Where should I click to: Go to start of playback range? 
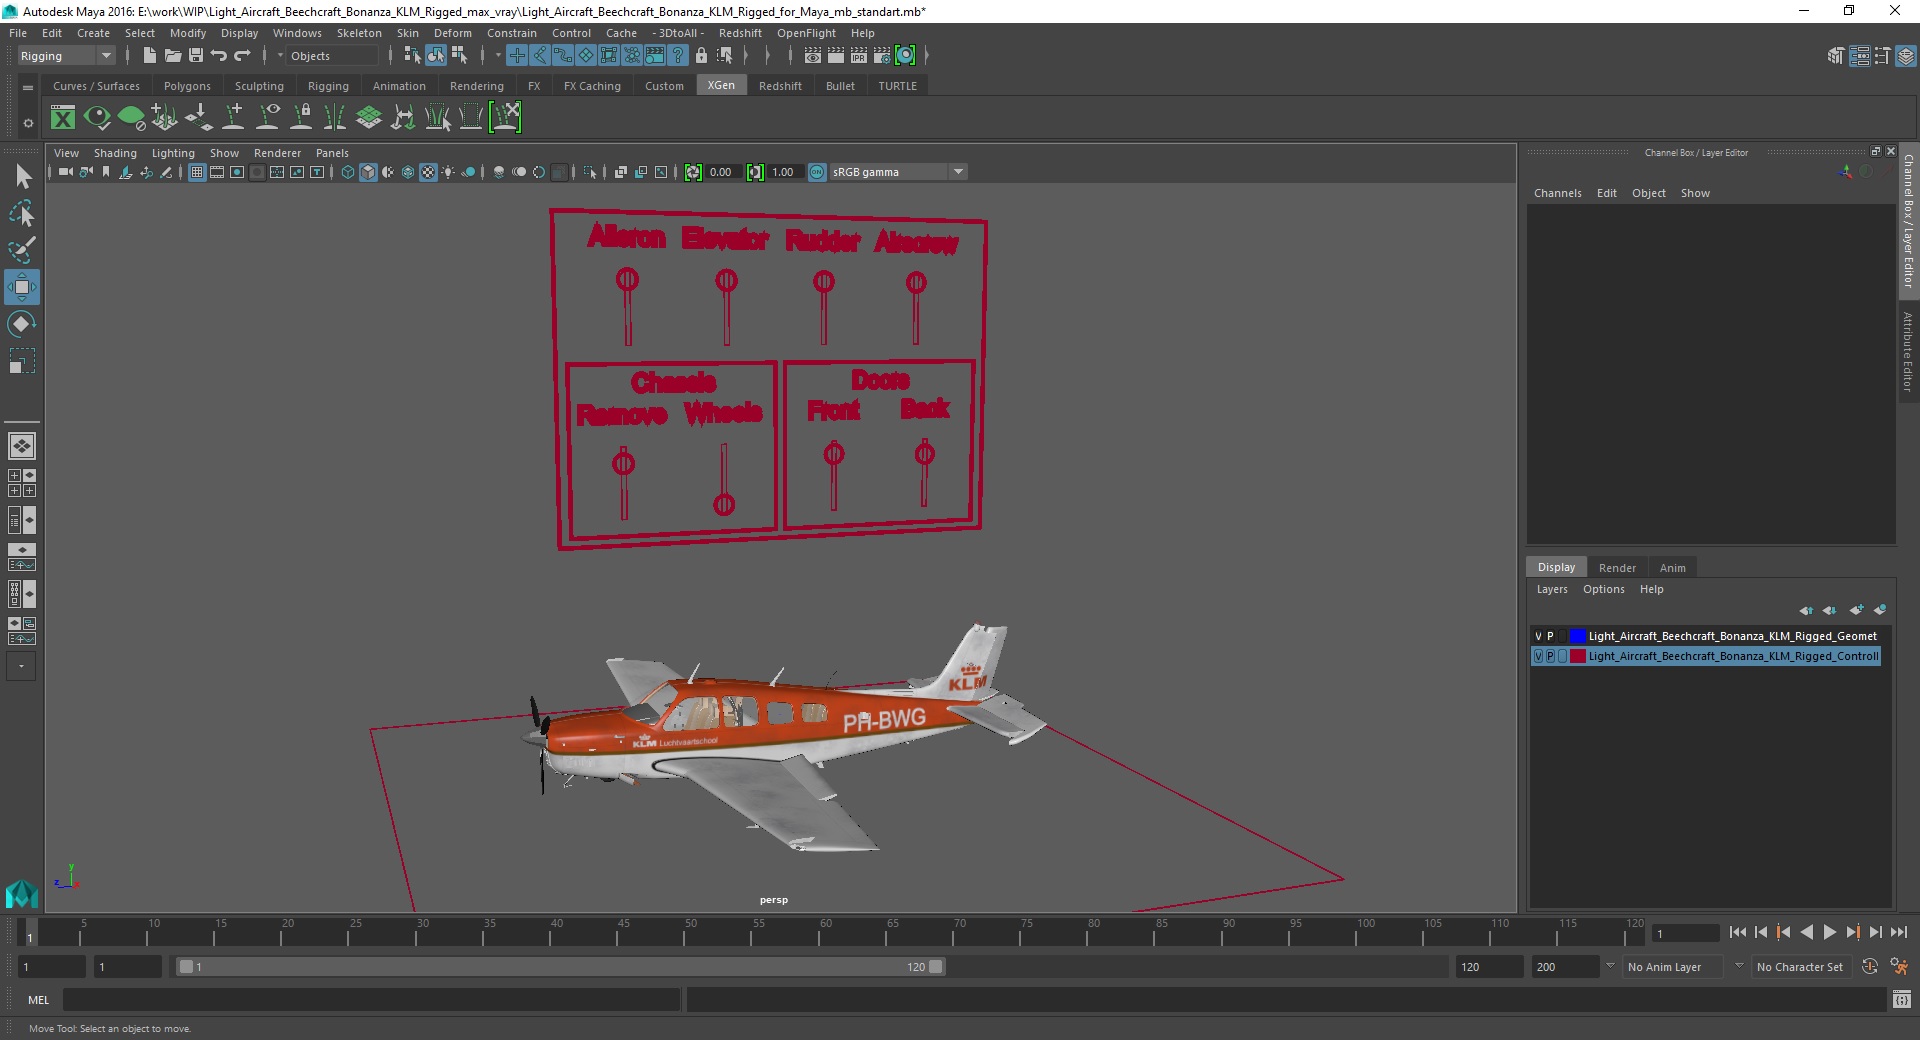(1737, 932)
